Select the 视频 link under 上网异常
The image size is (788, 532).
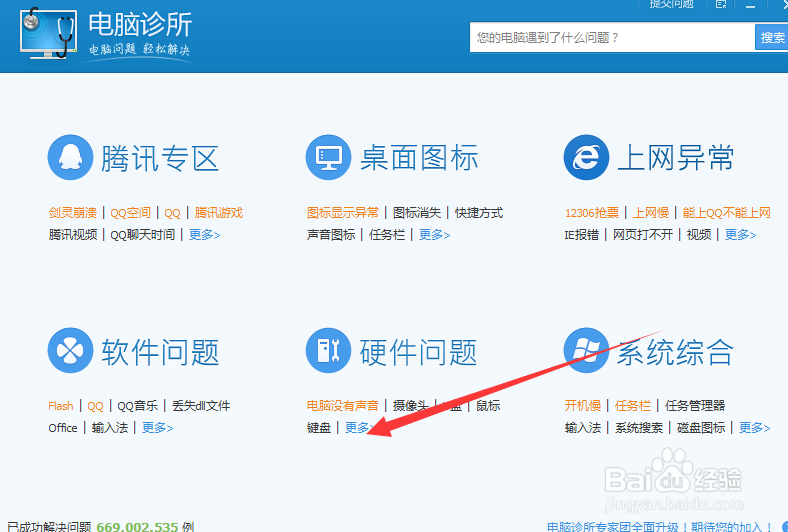[699, 235]
